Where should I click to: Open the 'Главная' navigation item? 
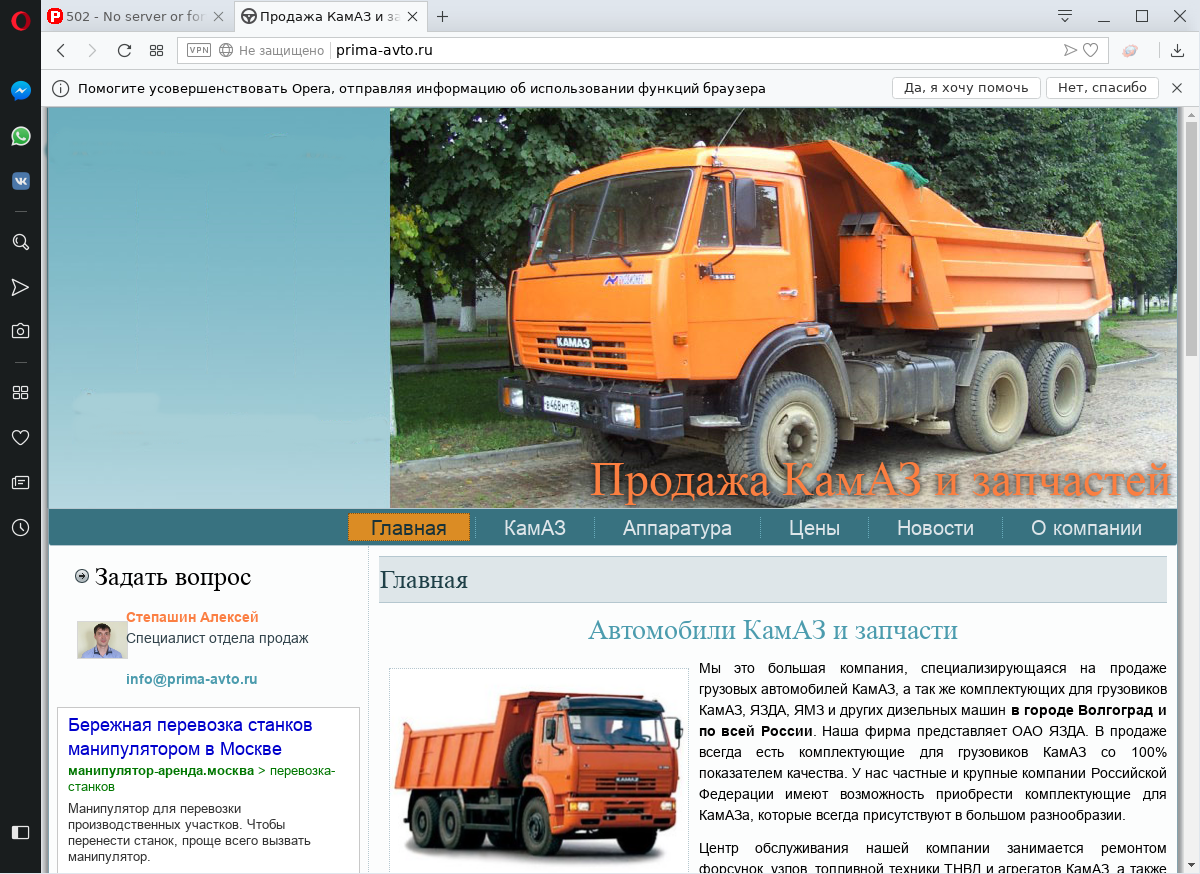click(x=409, y=528)
